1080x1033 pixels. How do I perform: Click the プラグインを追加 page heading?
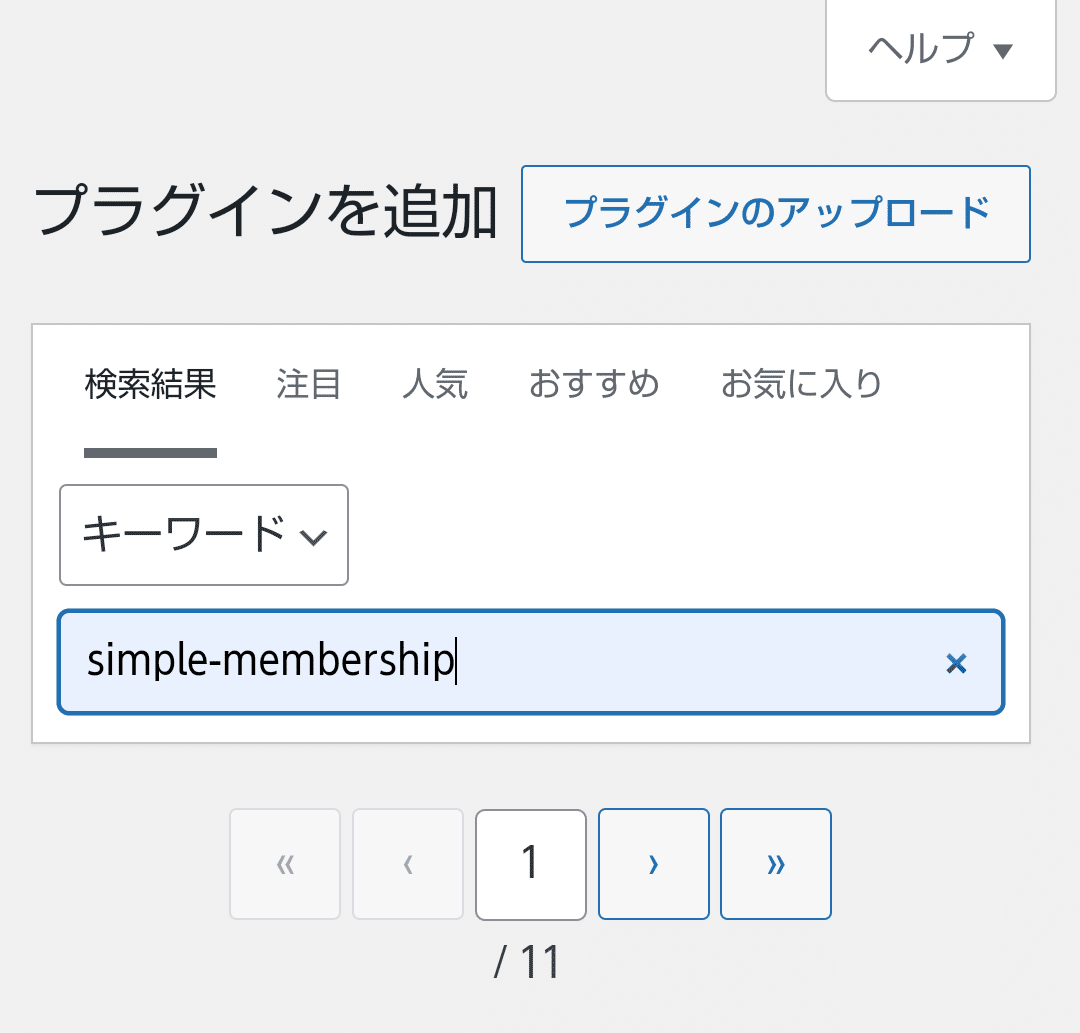pos(265,211)
